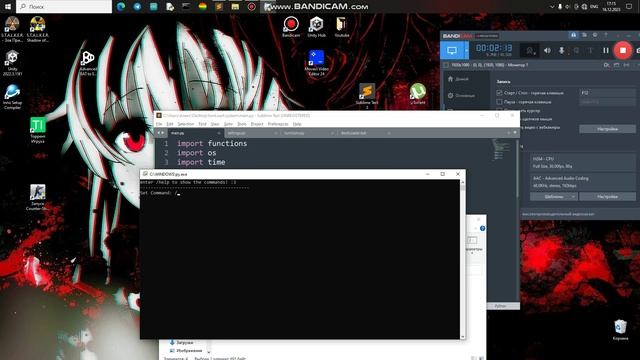Screen dimensions: 640x360
Task: Click the Bandicam lock icon in title bar
Action: click(x=573, y=36)
